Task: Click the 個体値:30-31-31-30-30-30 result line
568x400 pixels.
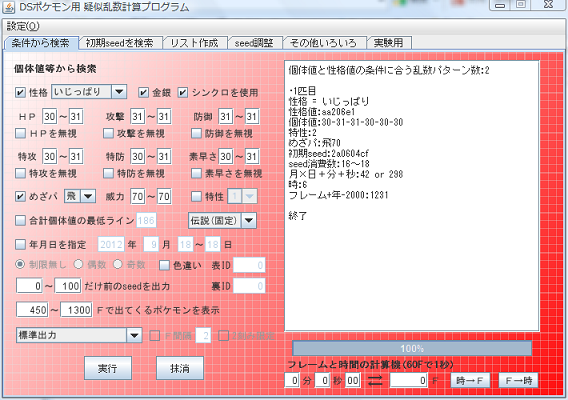Action: pyautogui.click(x=346, y=122)
